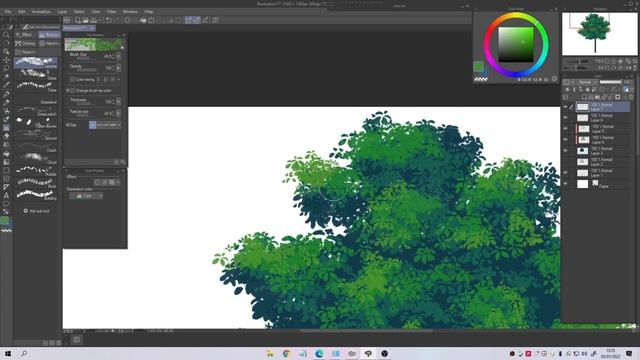The width and height of the screenshot is (640, 360).
Task: Select the Fill bucket tool
Action: (x=6, y=153)
